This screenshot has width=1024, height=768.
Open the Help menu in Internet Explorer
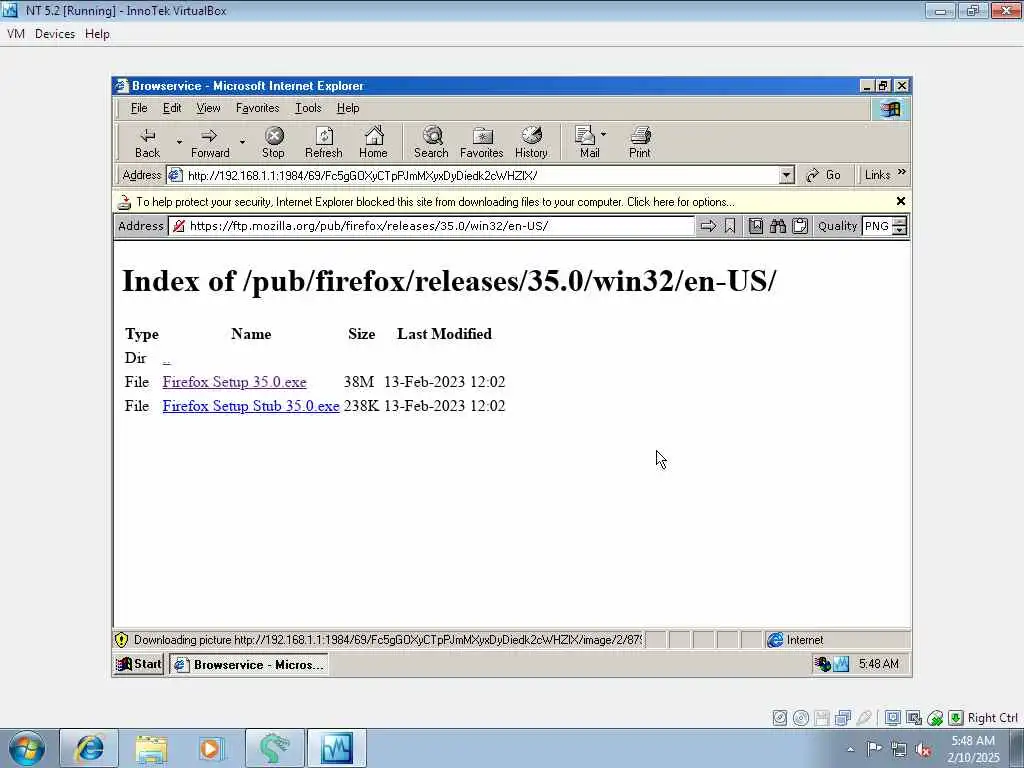348,108
